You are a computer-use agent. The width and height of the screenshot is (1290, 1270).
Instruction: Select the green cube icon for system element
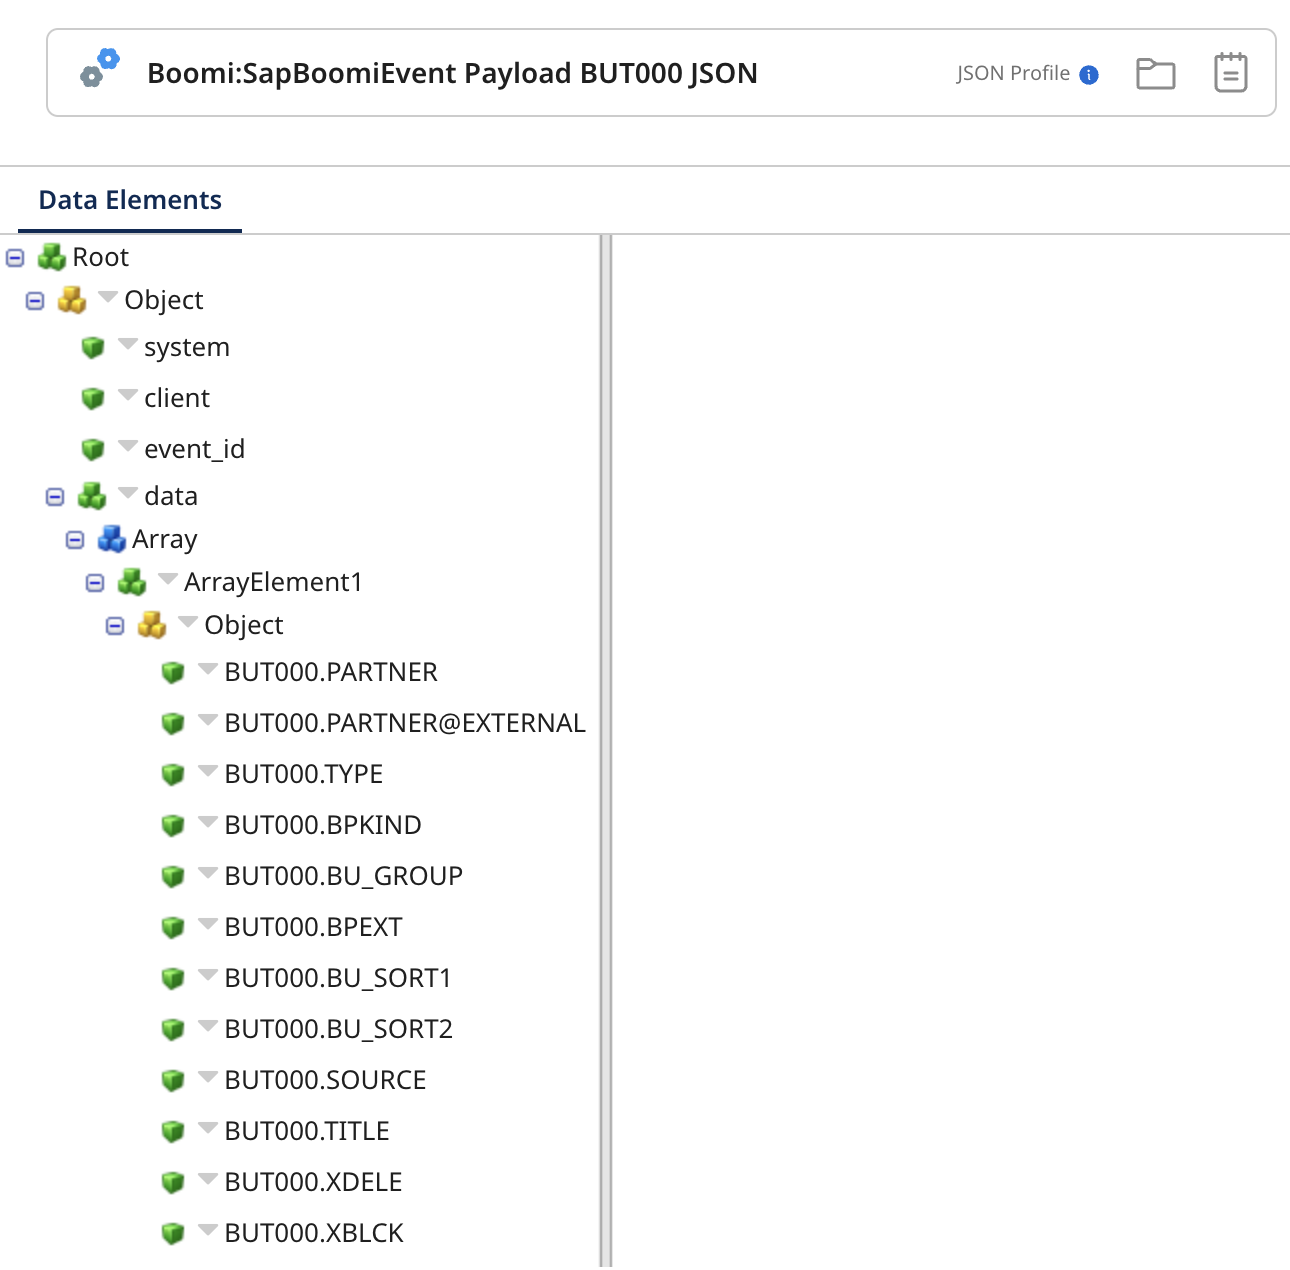coord(93,347)
